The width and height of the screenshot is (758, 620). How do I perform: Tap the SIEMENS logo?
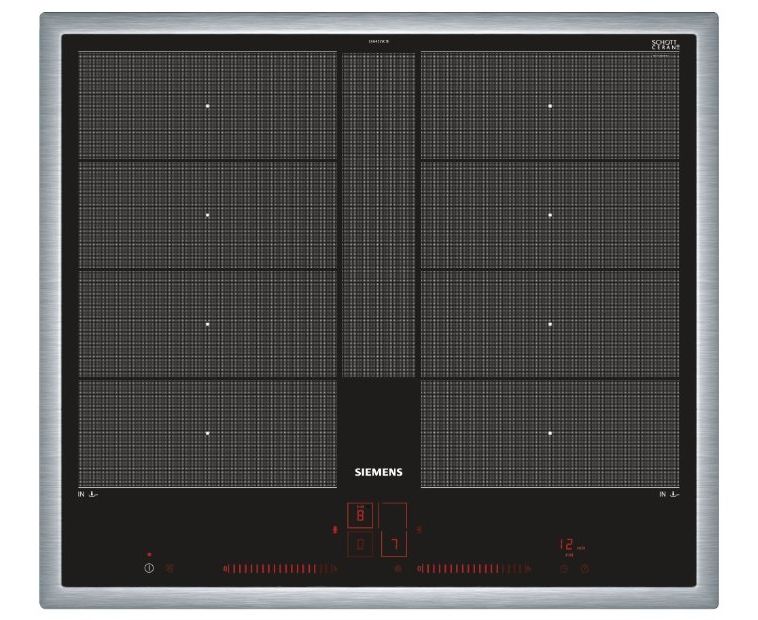click(378, 472)
